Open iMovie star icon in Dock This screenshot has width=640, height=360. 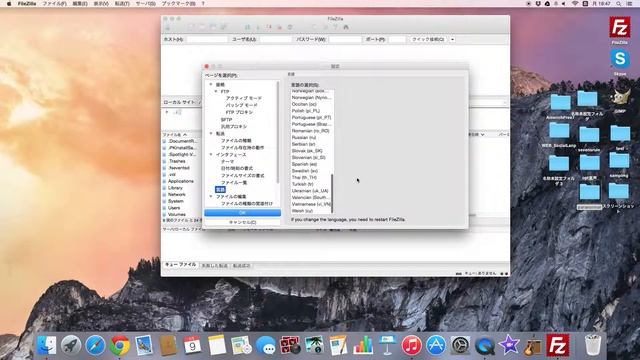[509, 345]
